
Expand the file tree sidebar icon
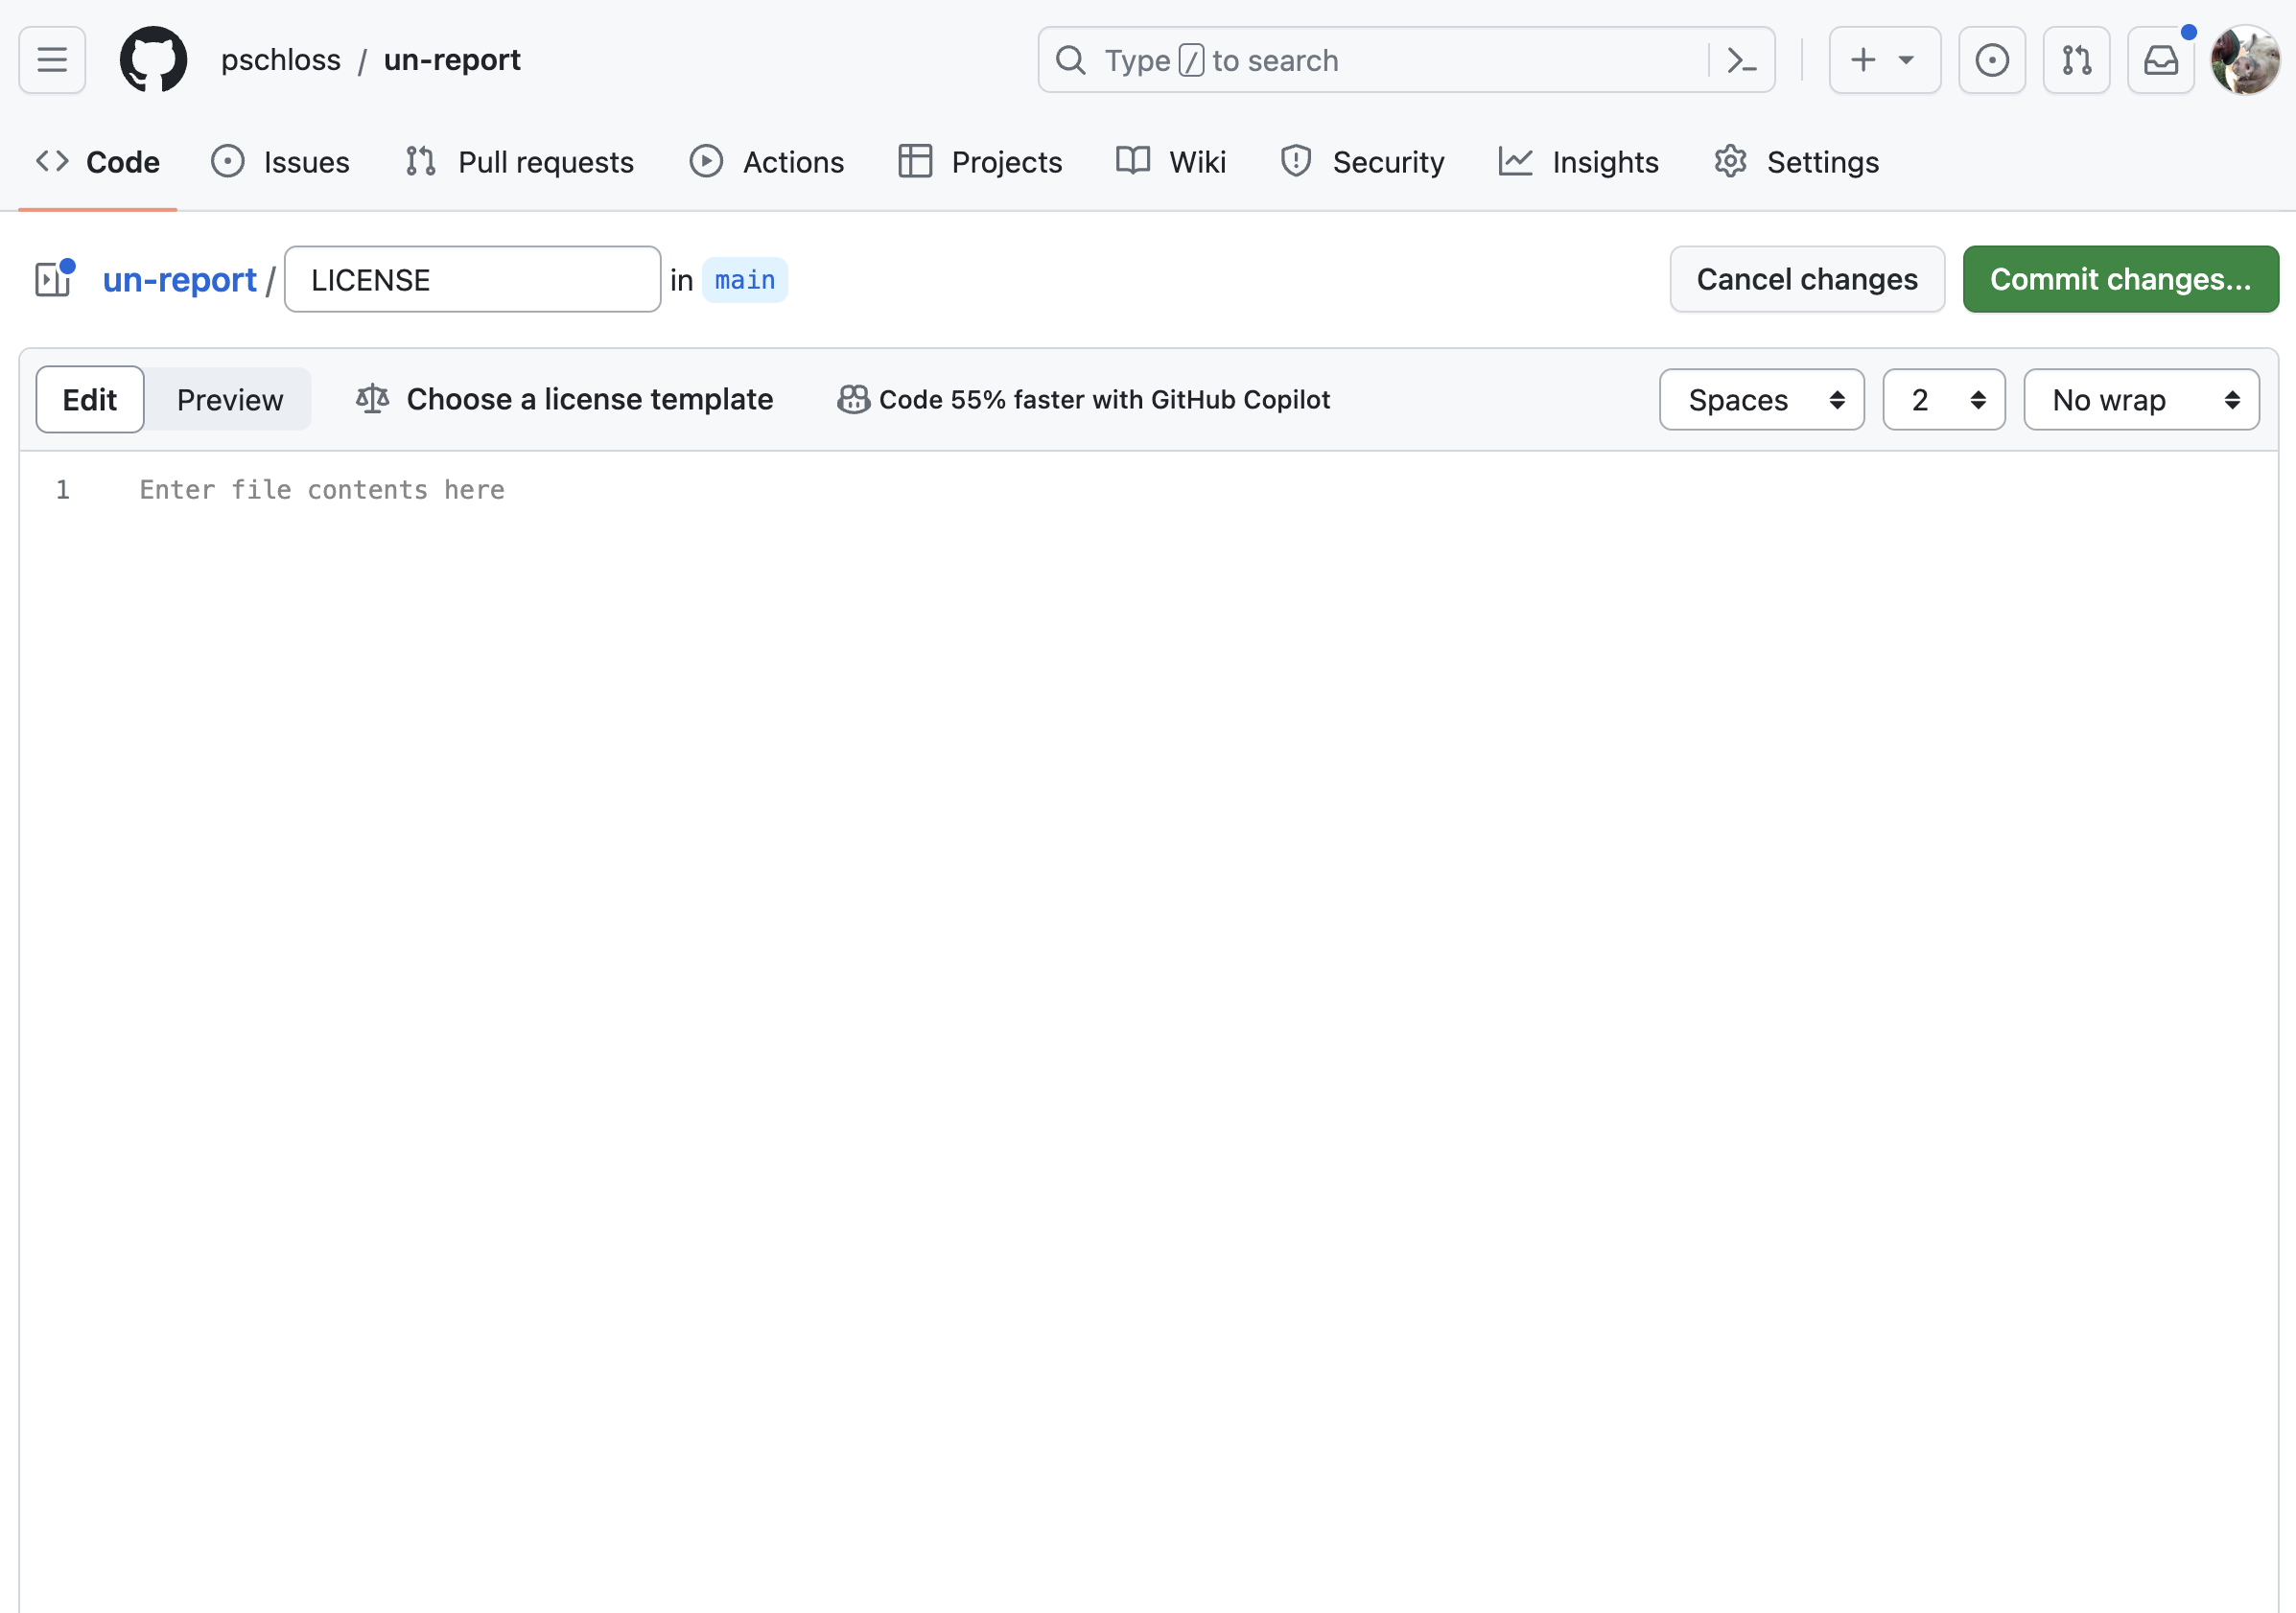point(54,280)
